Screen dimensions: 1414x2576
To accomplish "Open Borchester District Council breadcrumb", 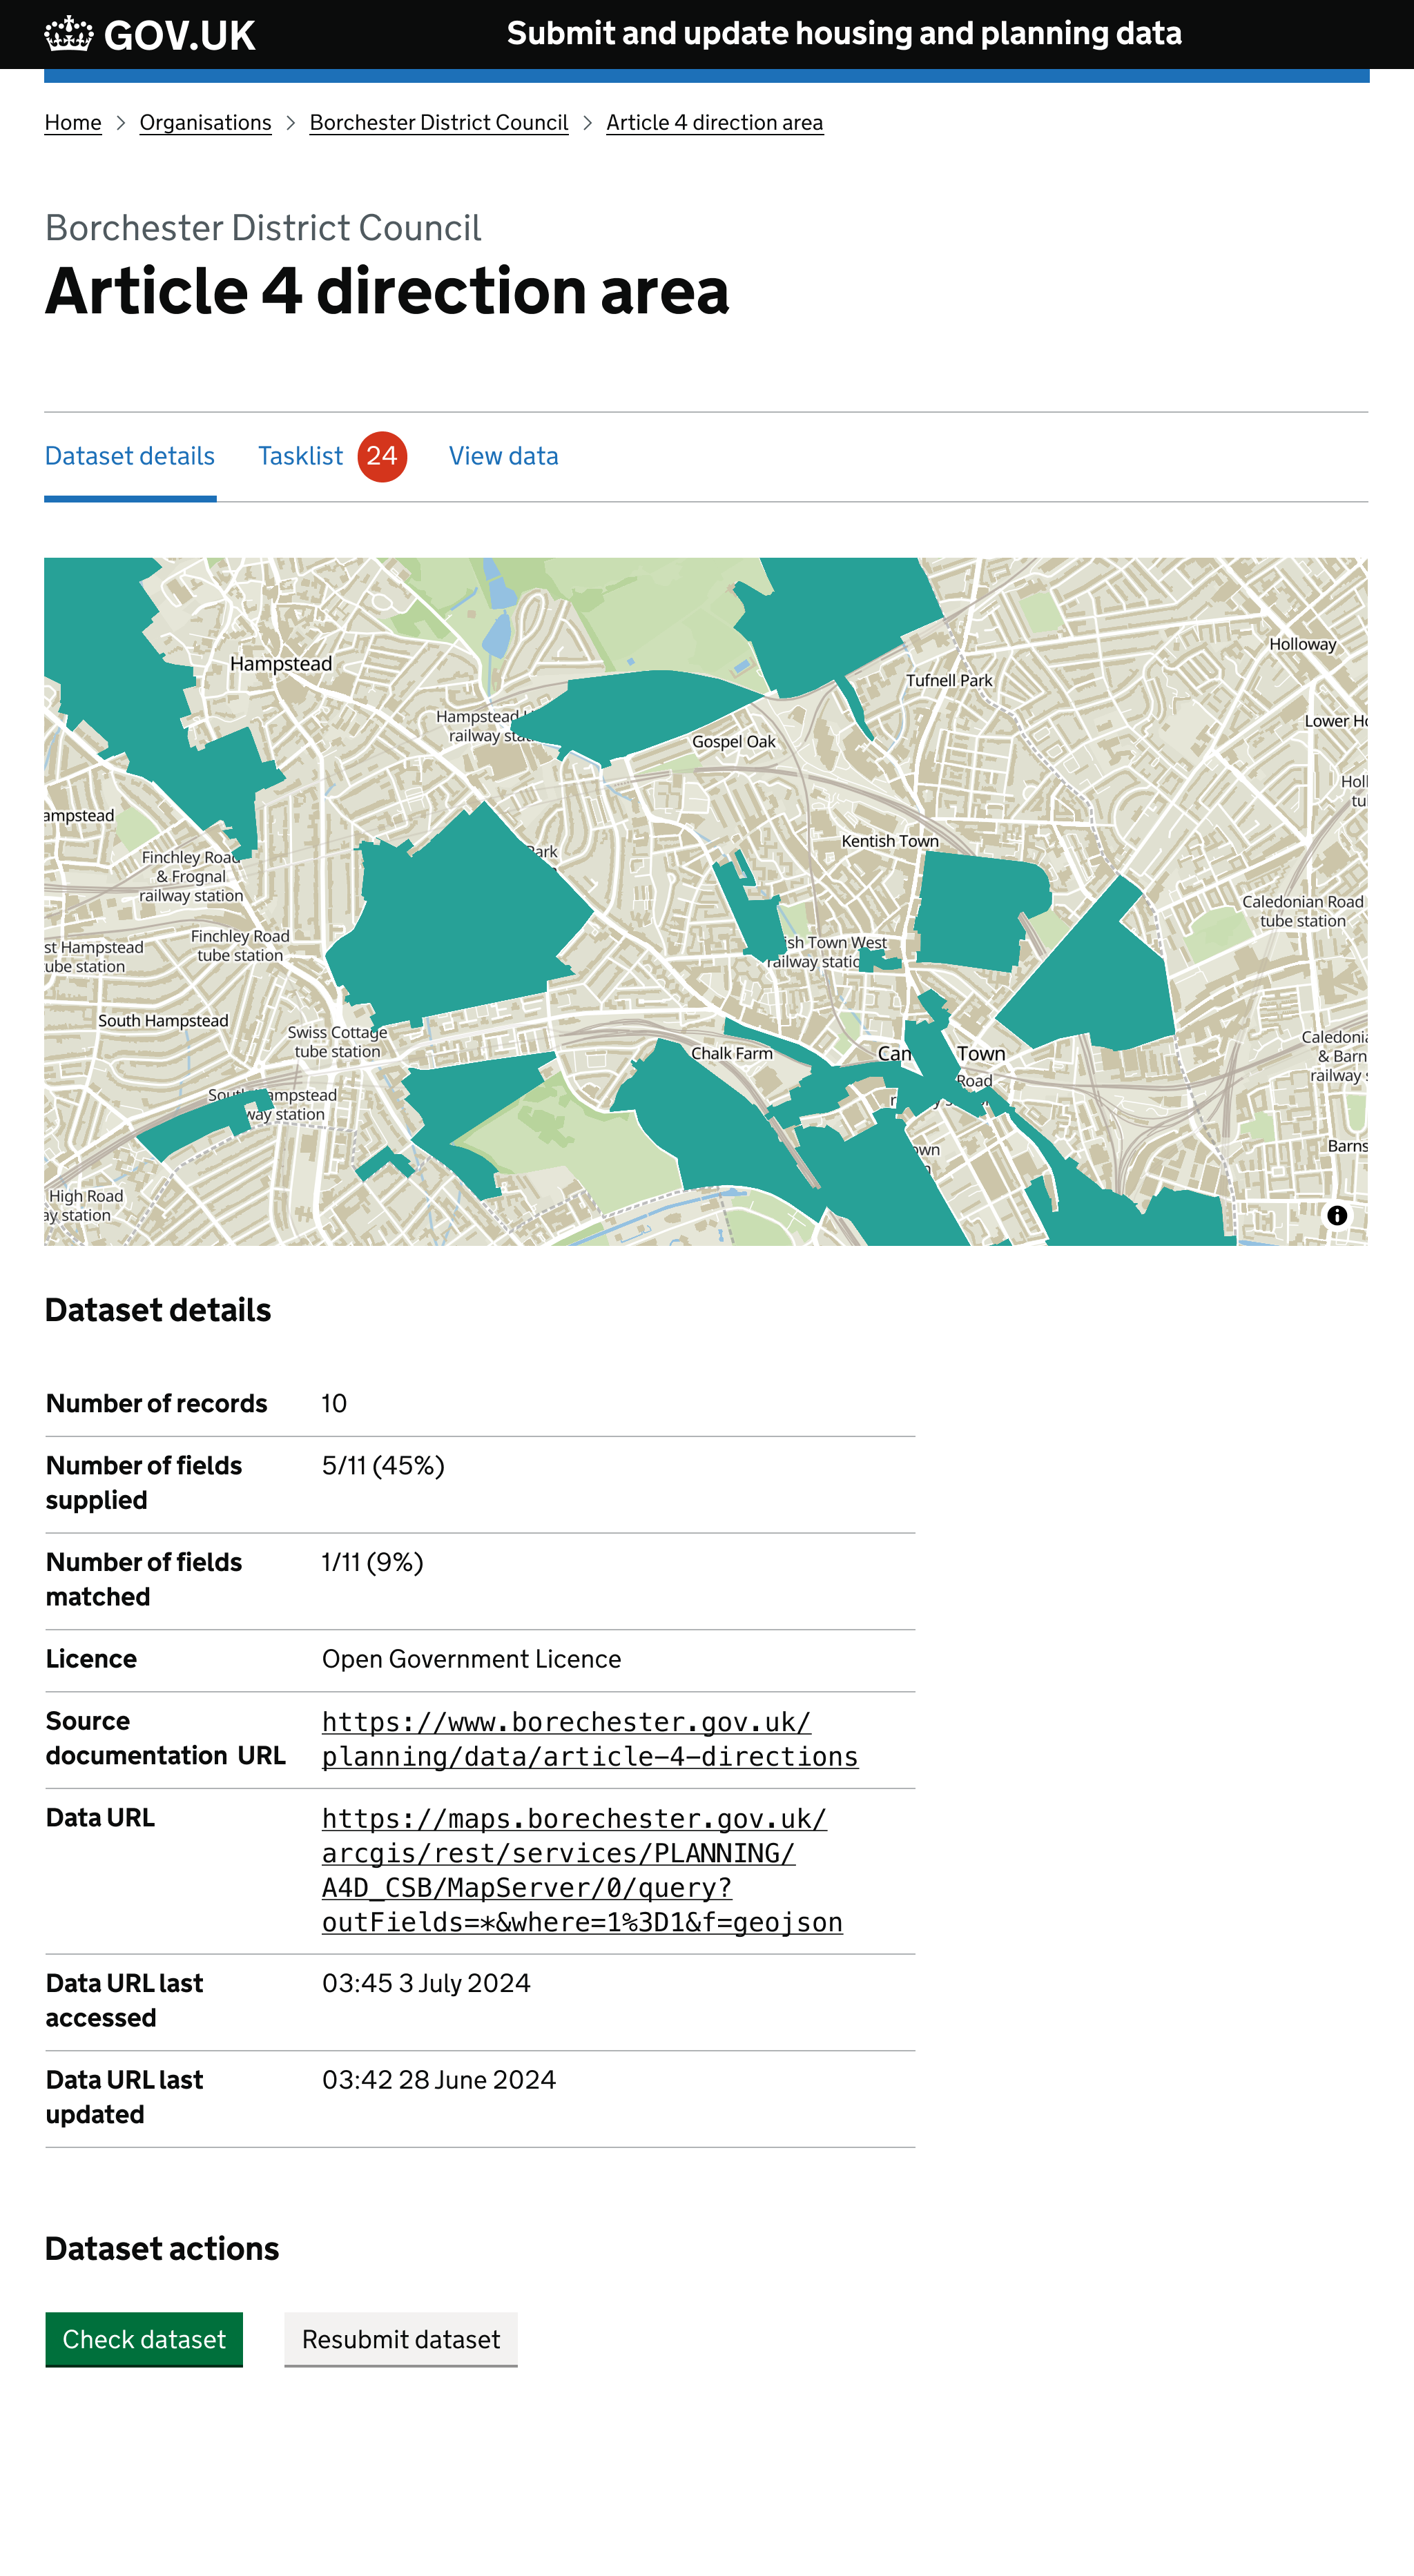I will (439, 123).
